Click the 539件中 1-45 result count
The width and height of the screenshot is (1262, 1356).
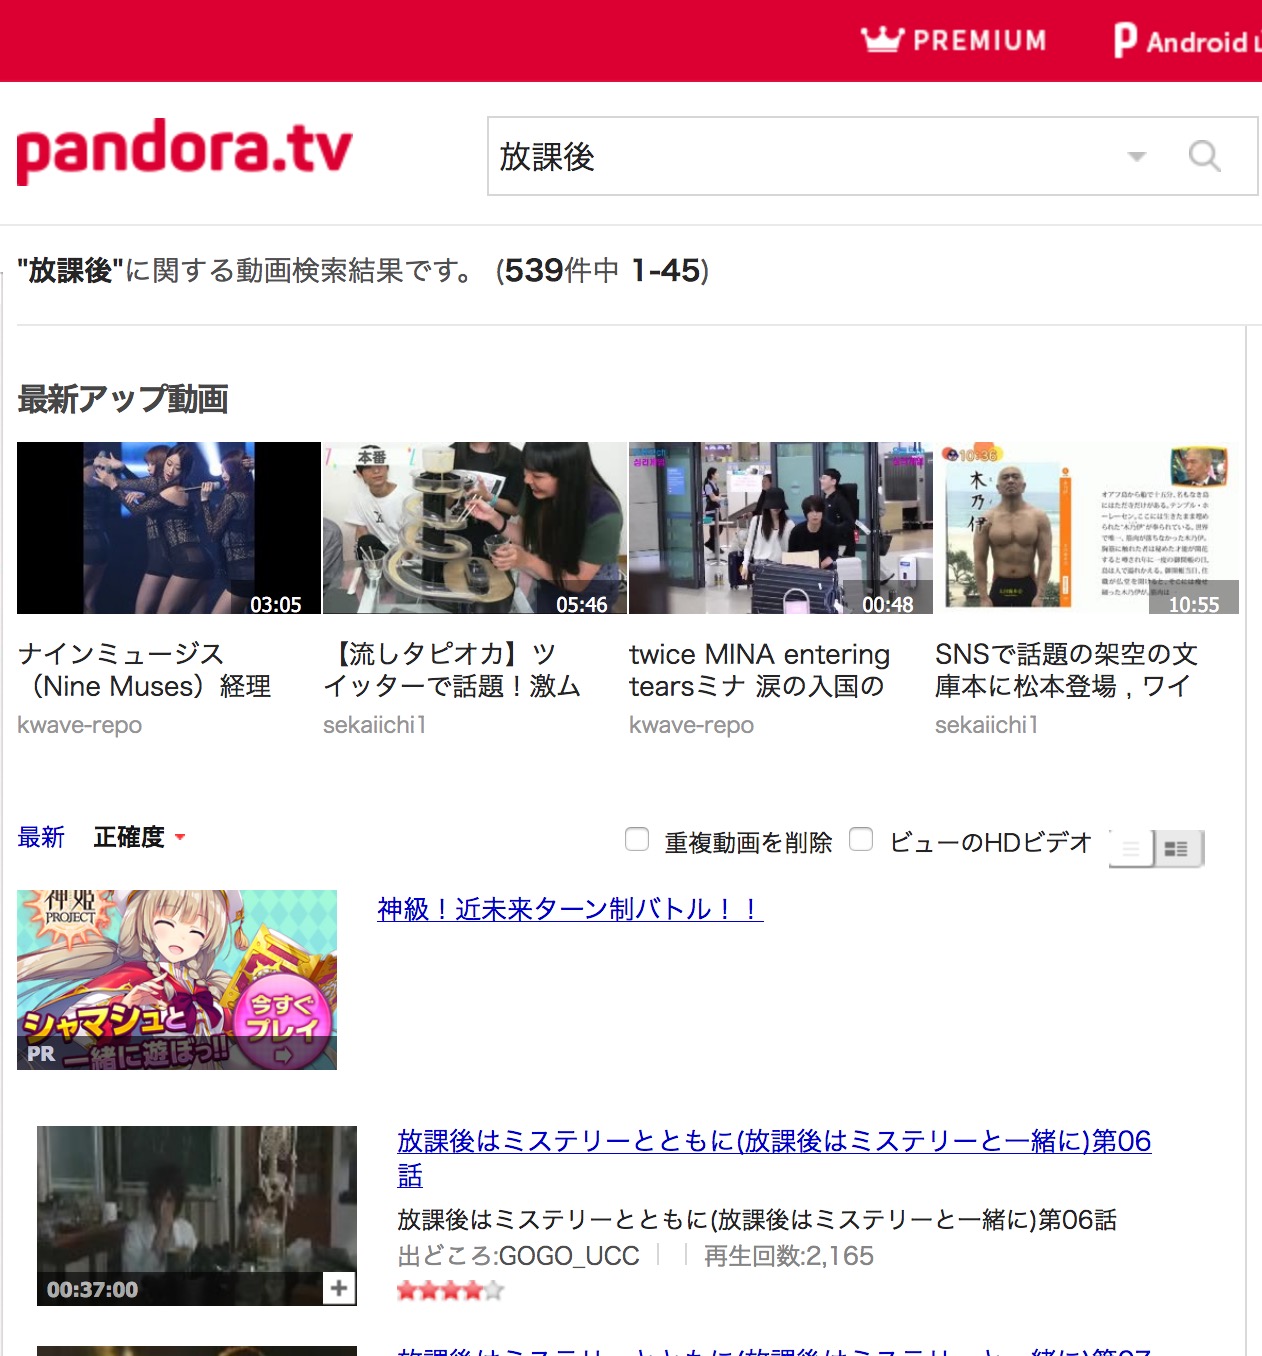click(603, 271)
